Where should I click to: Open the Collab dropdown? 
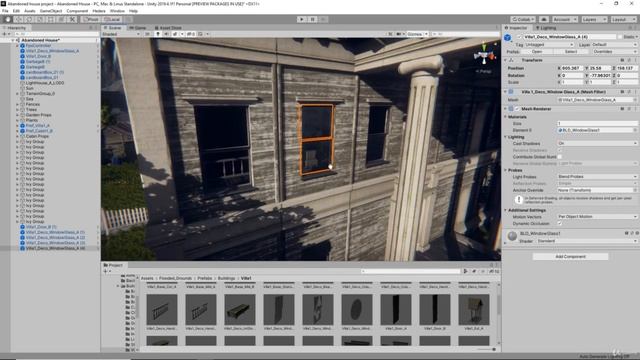pyautogui.click(x=523, y=19)
